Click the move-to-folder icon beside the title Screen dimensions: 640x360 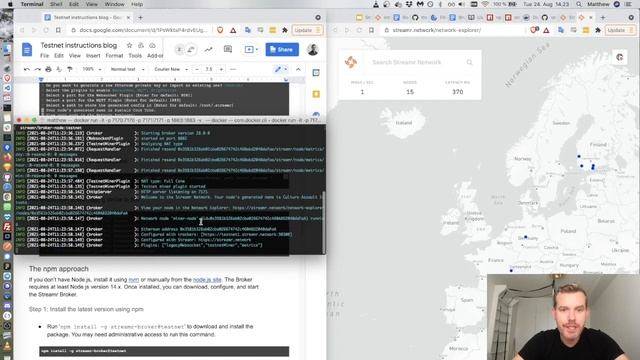tap(141, 45)
